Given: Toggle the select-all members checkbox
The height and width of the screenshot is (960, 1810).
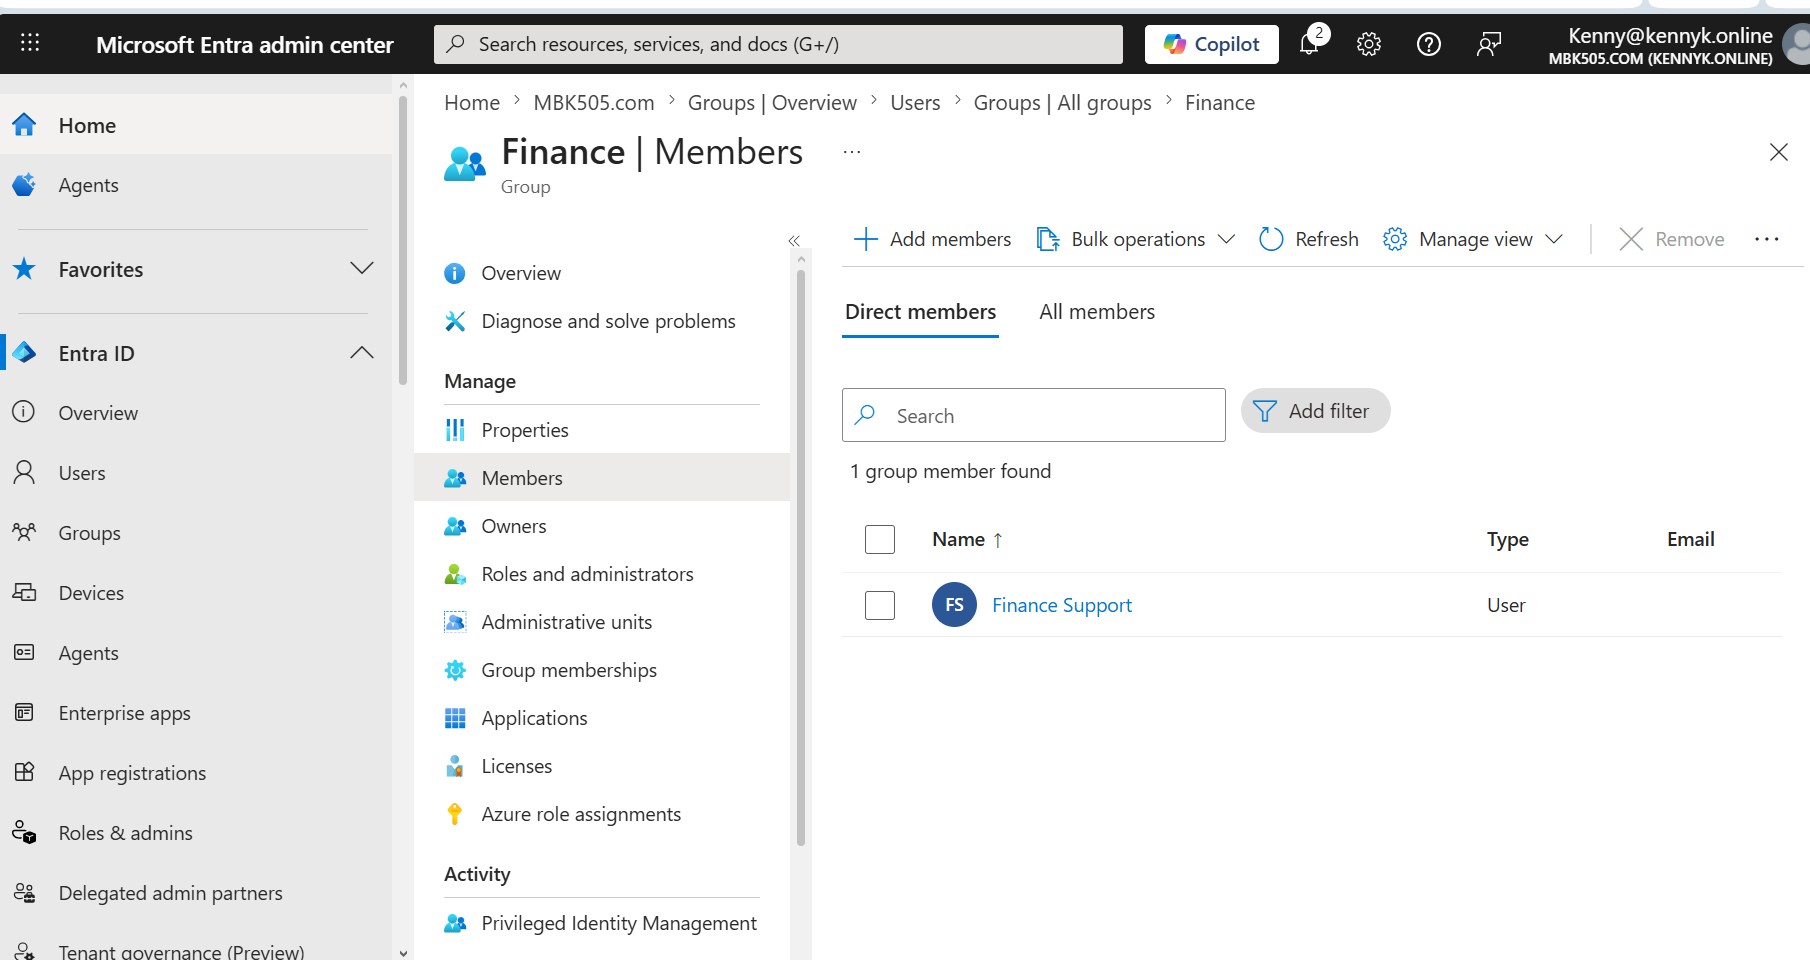Looking at the screenshot, I should [x=880, y=539].
